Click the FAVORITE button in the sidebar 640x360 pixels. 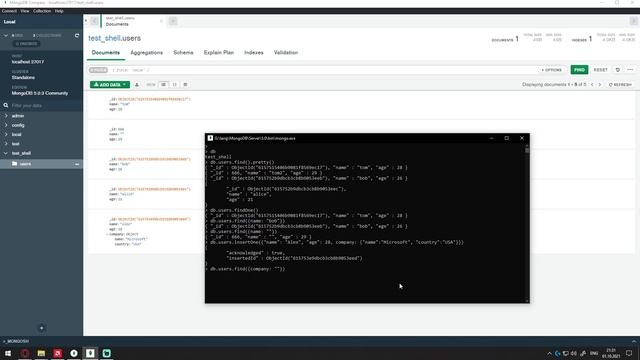[x=26, y=44]
